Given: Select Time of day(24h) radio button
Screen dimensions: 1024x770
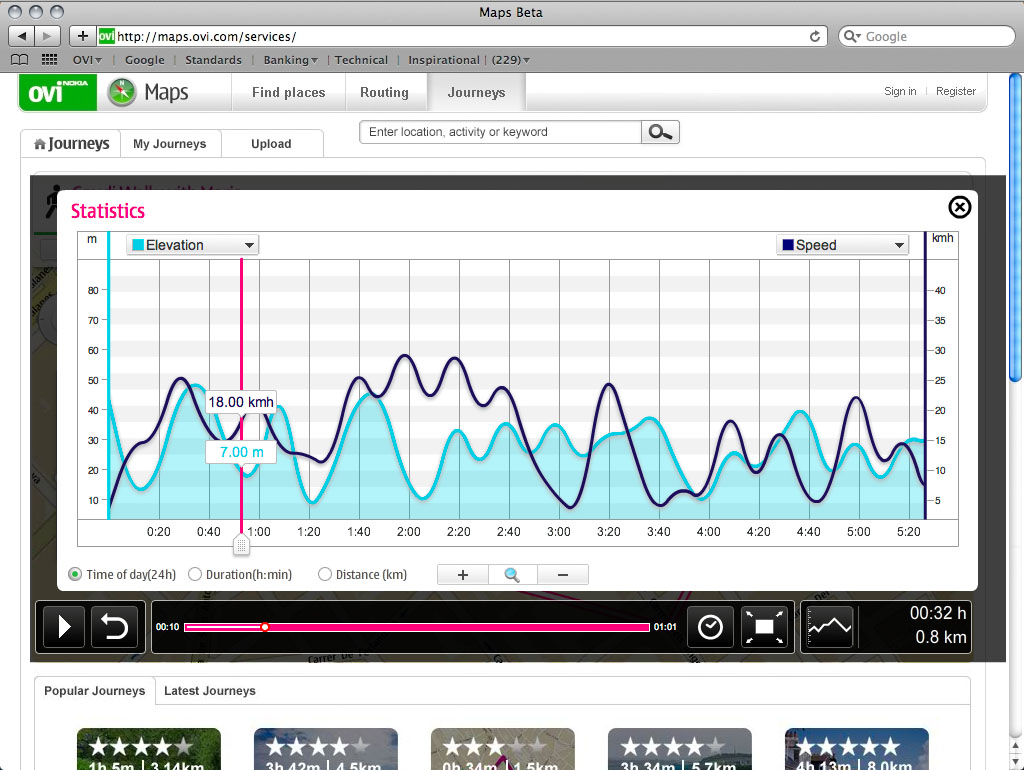Looking at the screenshot, I should (x=75, y=575).
